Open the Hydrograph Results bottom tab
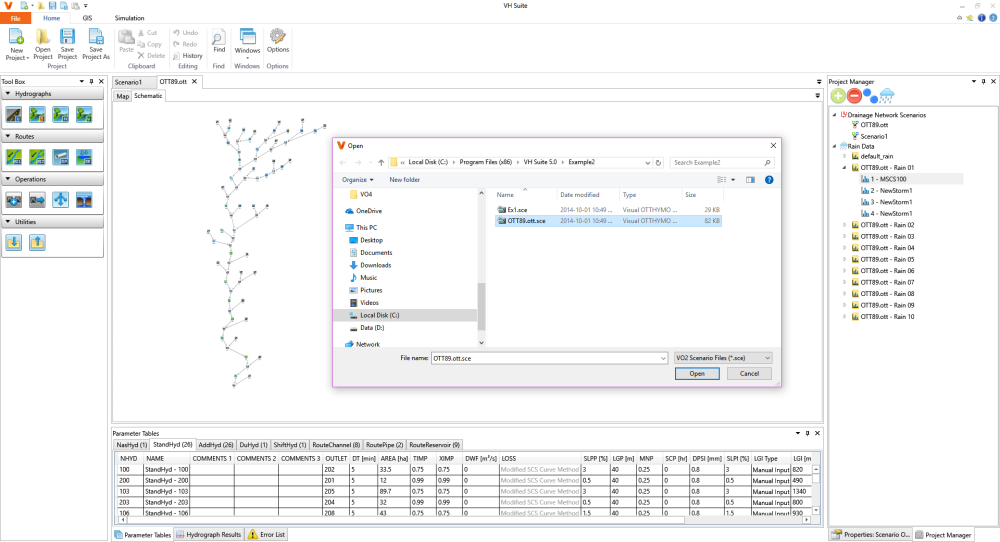Image resolution: width=1000 pixels, height=542 pixels. tap(208, 534)
